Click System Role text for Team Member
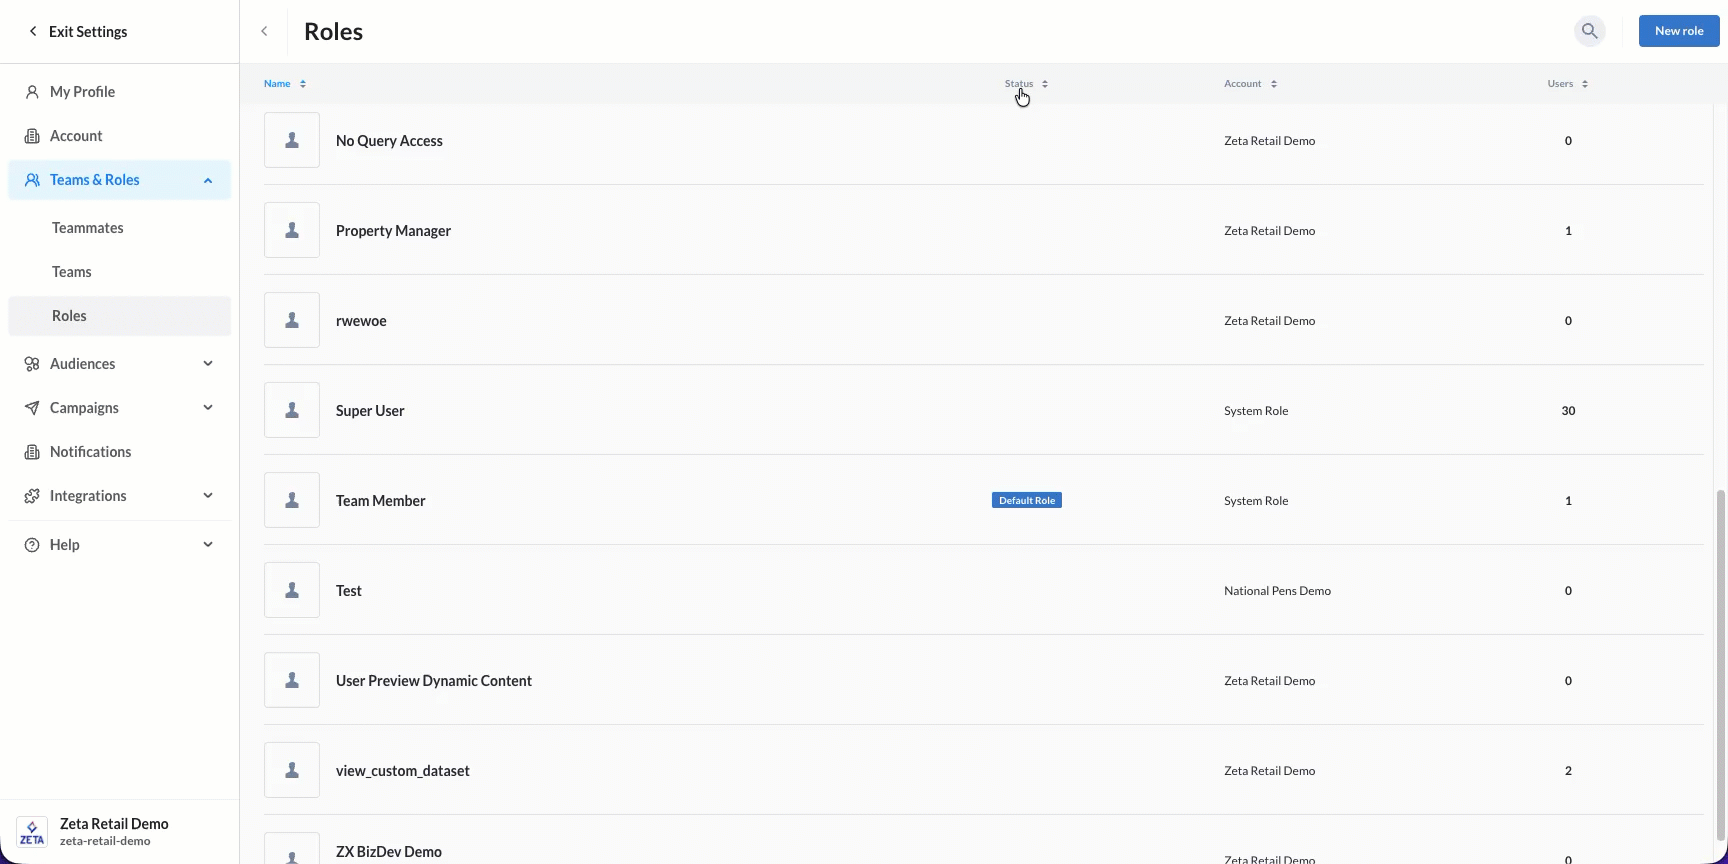This screenshot has width=1728, height=864. click(1256, 501)
